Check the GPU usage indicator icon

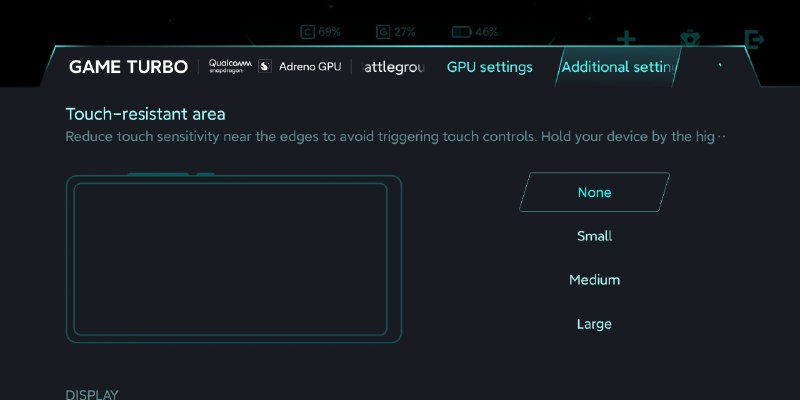[383, 32]
